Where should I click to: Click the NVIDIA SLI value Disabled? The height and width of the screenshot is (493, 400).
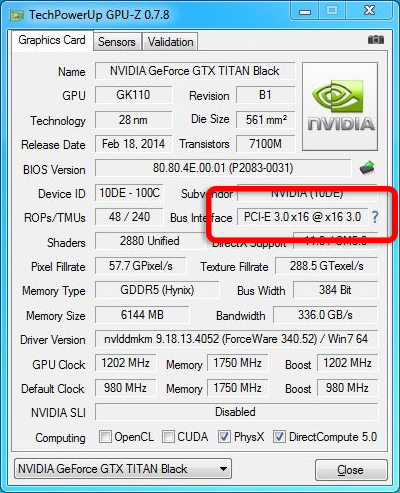237,412
